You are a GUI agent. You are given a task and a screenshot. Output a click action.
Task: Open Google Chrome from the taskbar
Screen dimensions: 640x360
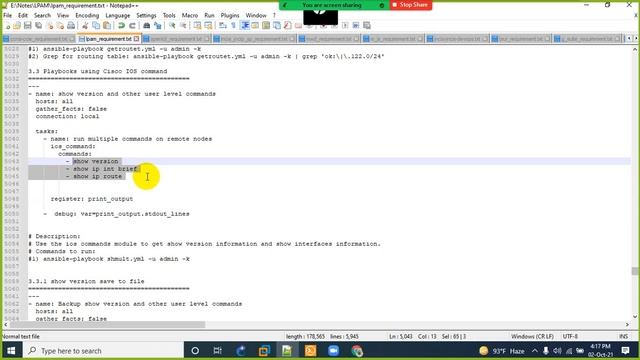pos(357,351)
